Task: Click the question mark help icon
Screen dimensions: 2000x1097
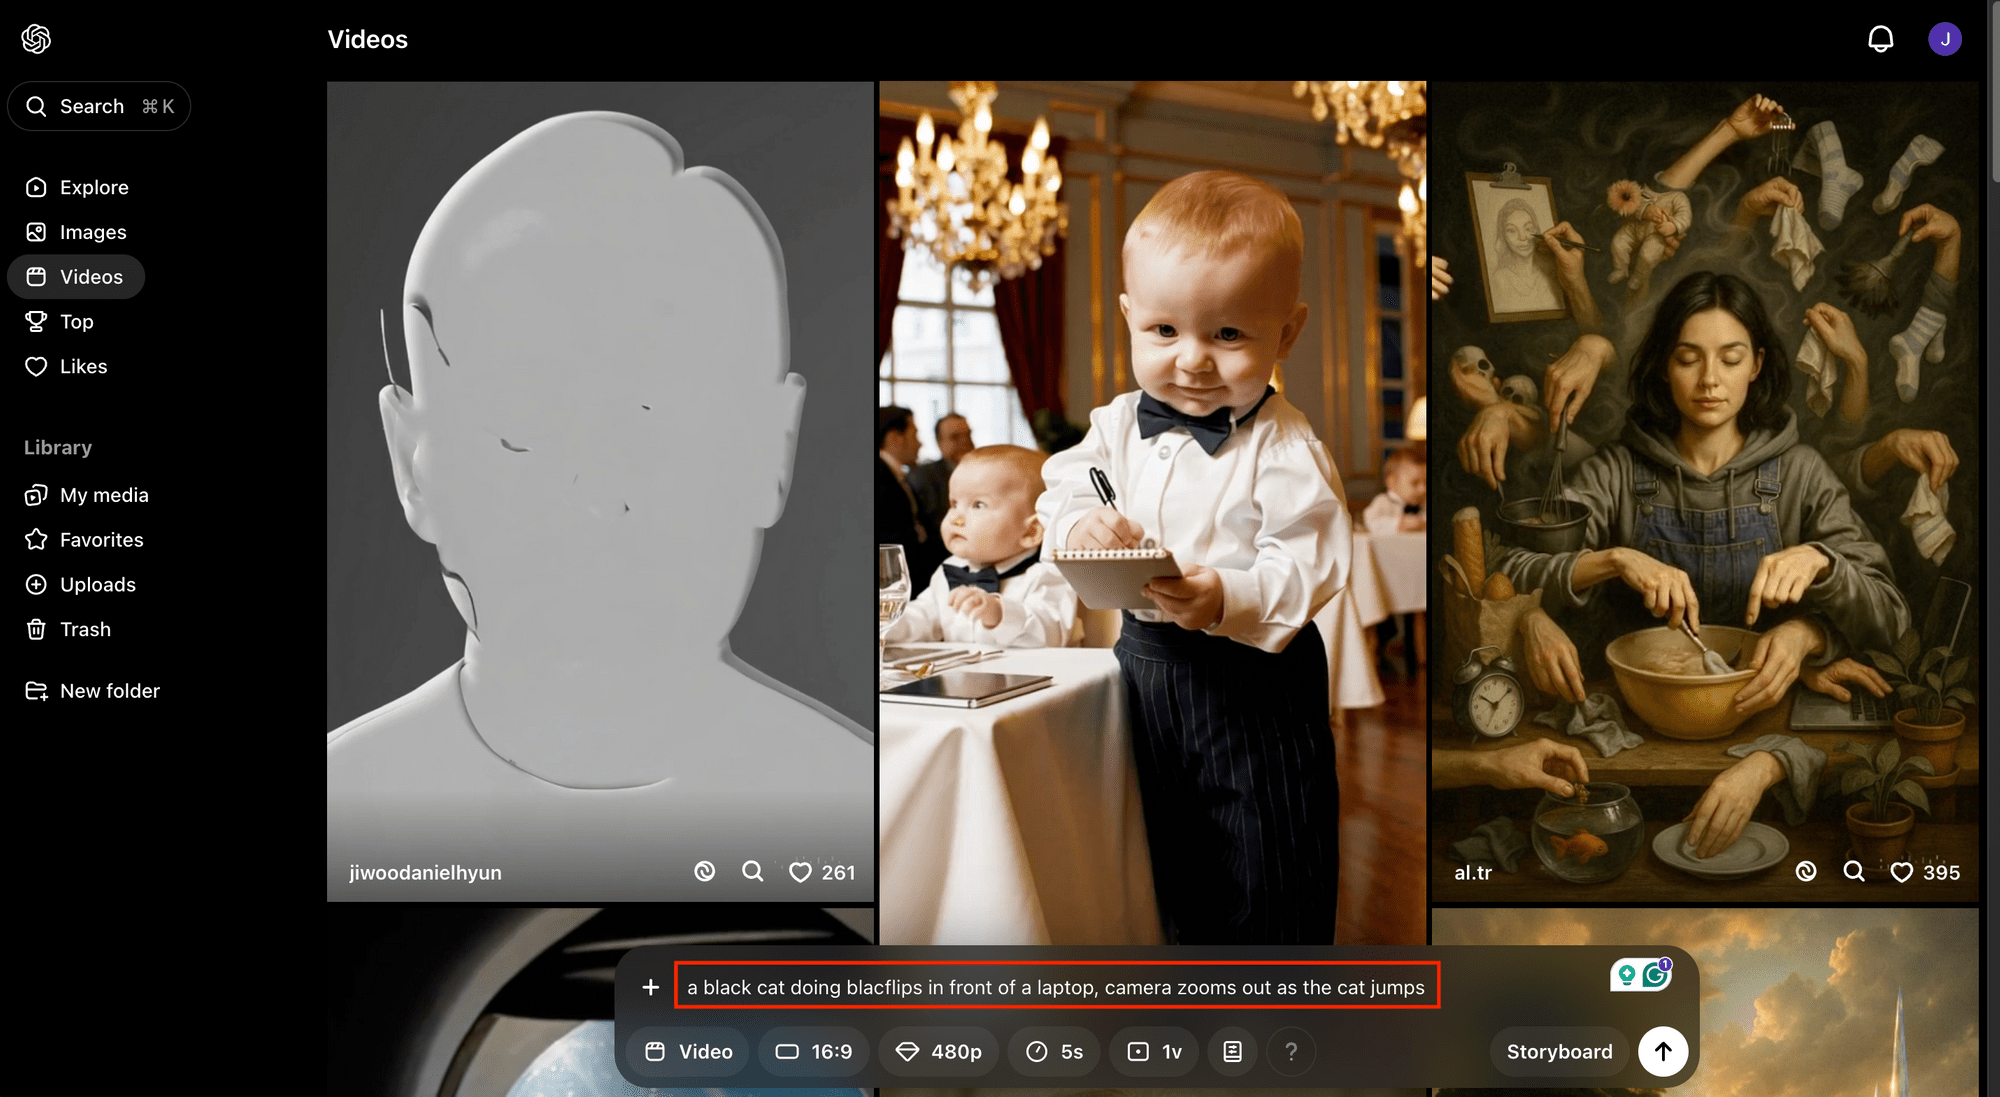Action: tap(1291, 1052)
